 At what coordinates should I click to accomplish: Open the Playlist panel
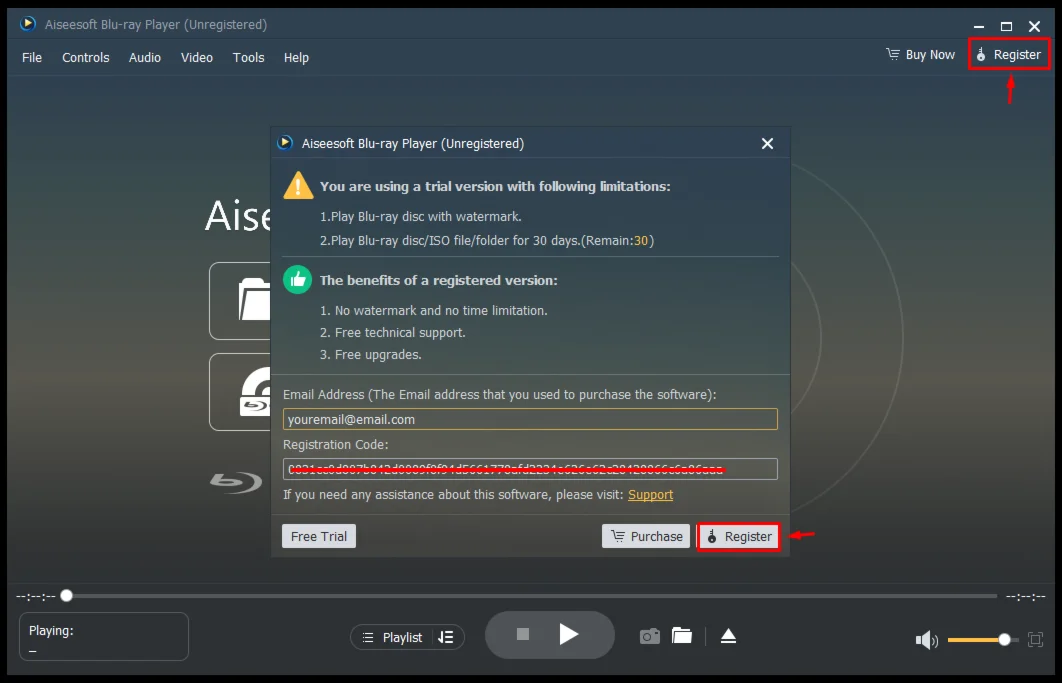click(x=392, y=637)
